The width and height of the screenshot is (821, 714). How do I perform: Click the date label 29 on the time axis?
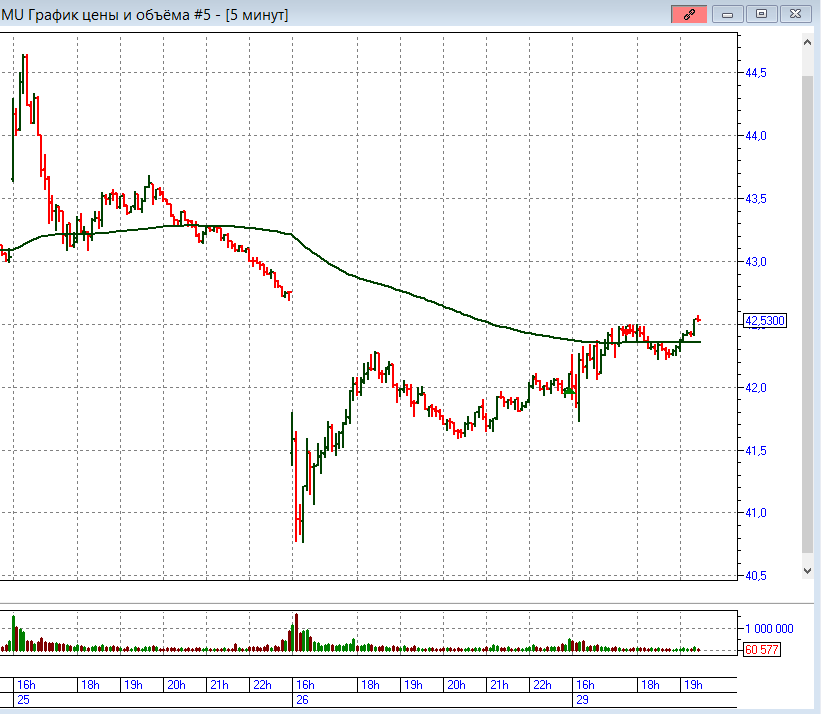(x=580, y=700)
